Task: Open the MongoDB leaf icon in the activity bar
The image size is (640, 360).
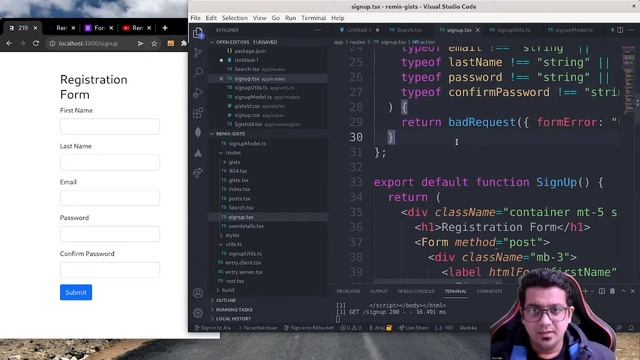Action: pyautogui.click(x=198, y=132)
